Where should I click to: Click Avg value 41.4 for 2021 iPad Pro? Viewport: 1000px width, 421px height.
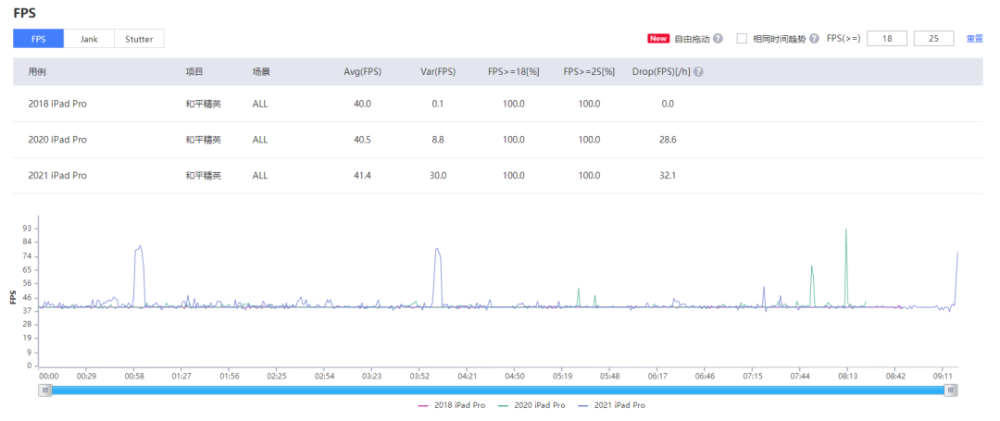[x=362, y=175]
